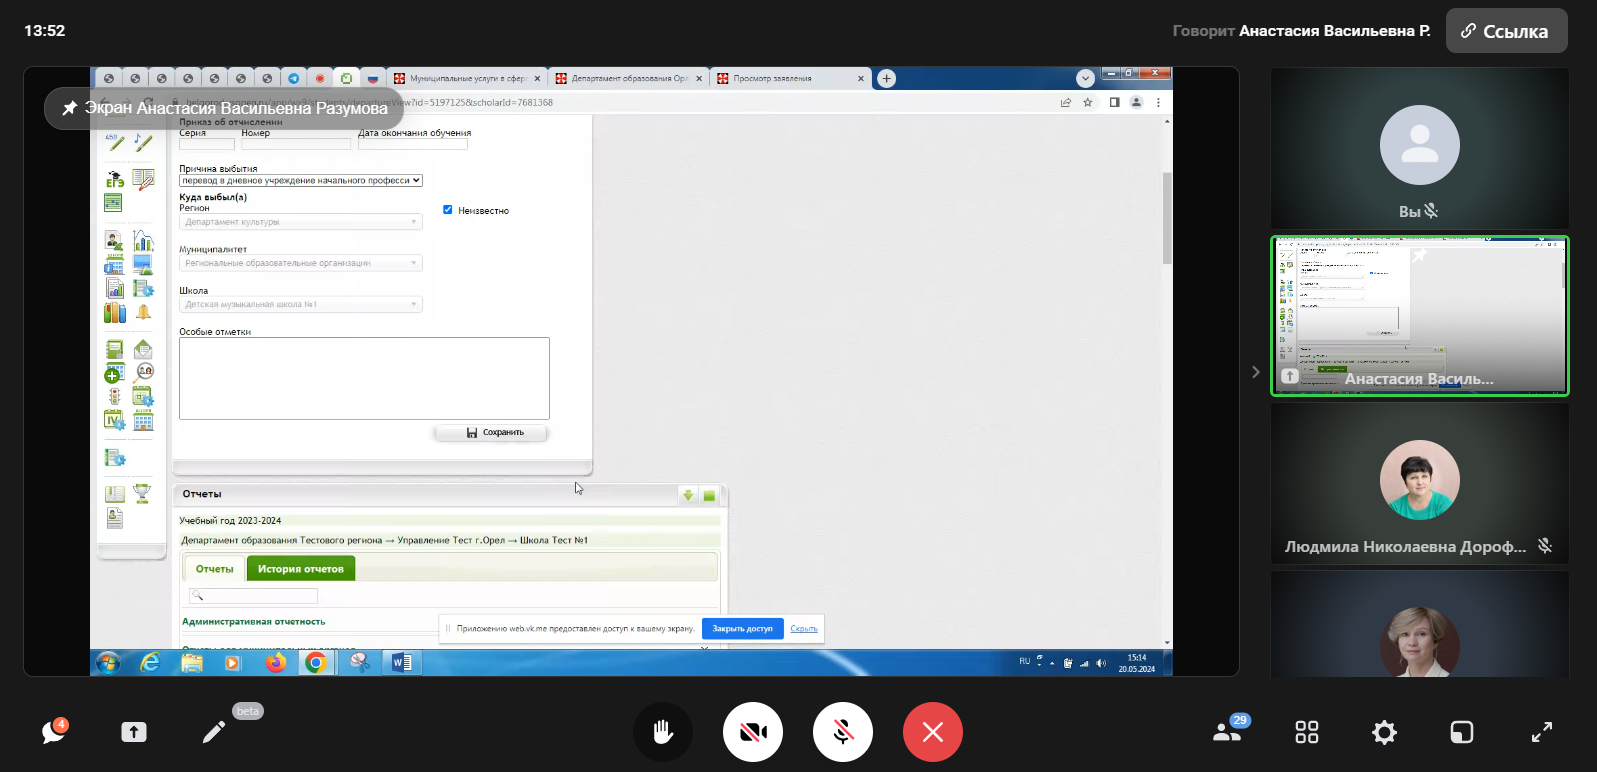This screenshot has width=1597, height=772.
Task: Switch to grid layout view
Action: click(x=1306, y=732)
